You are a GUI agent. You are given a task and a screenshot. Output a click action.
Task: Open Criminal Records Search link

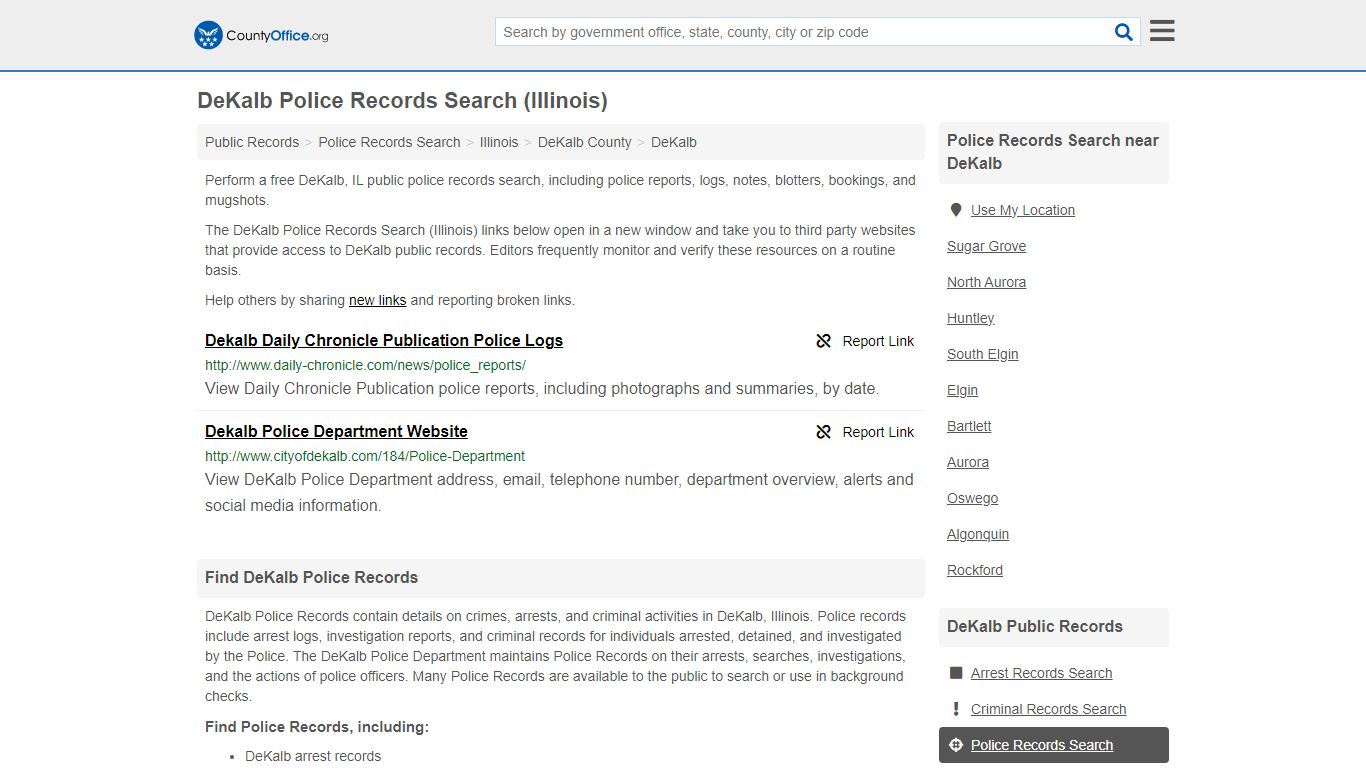pyautogui.click(x=1048, y=709)
